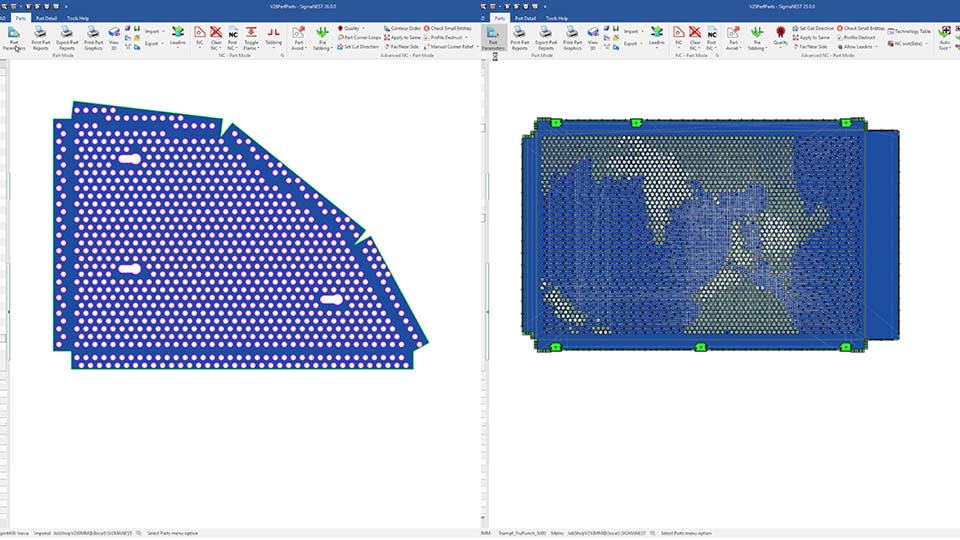960x540 pixels.
Task: Click the green clamp at sheet's bottom center
Action: pyautogui.click(x=701, y=347)
